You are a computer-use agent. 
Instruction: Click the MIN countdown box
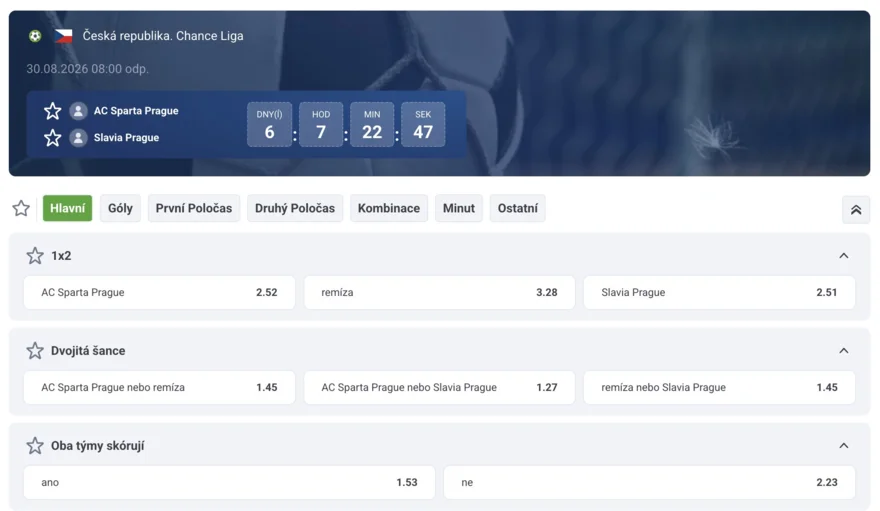[372, 125]
